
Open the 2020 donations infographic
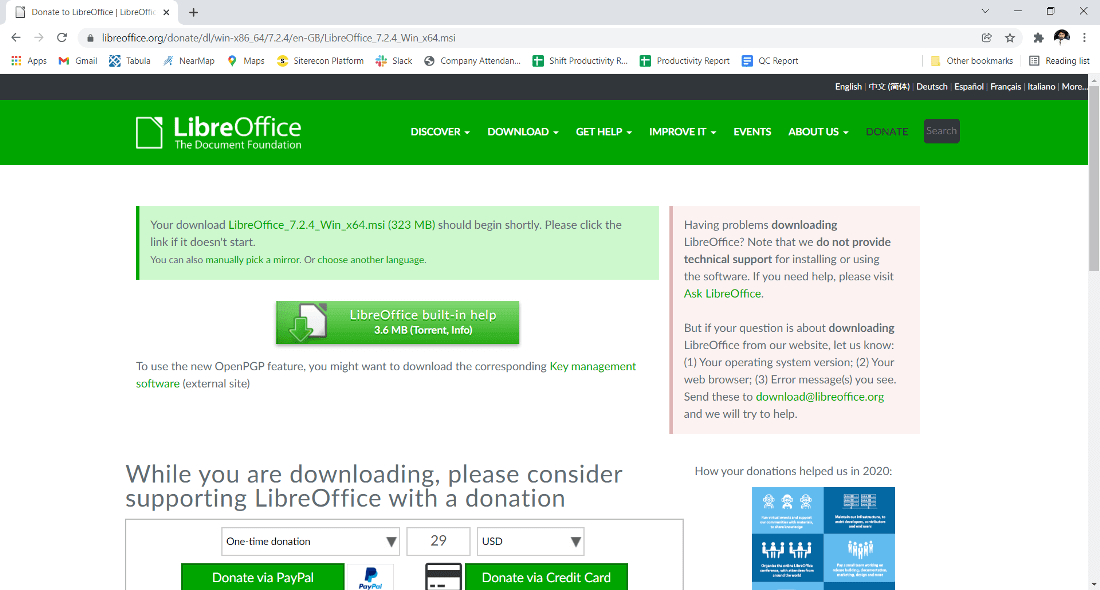pos(824,538)
